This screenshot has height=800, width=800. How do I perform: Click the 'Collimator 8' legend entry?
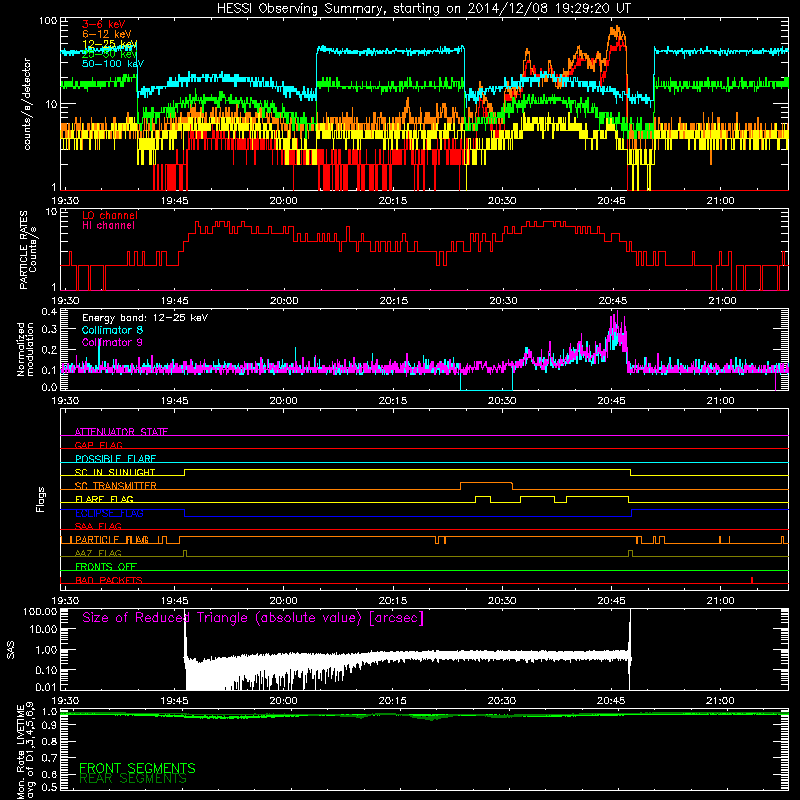[x=112, y=330]
